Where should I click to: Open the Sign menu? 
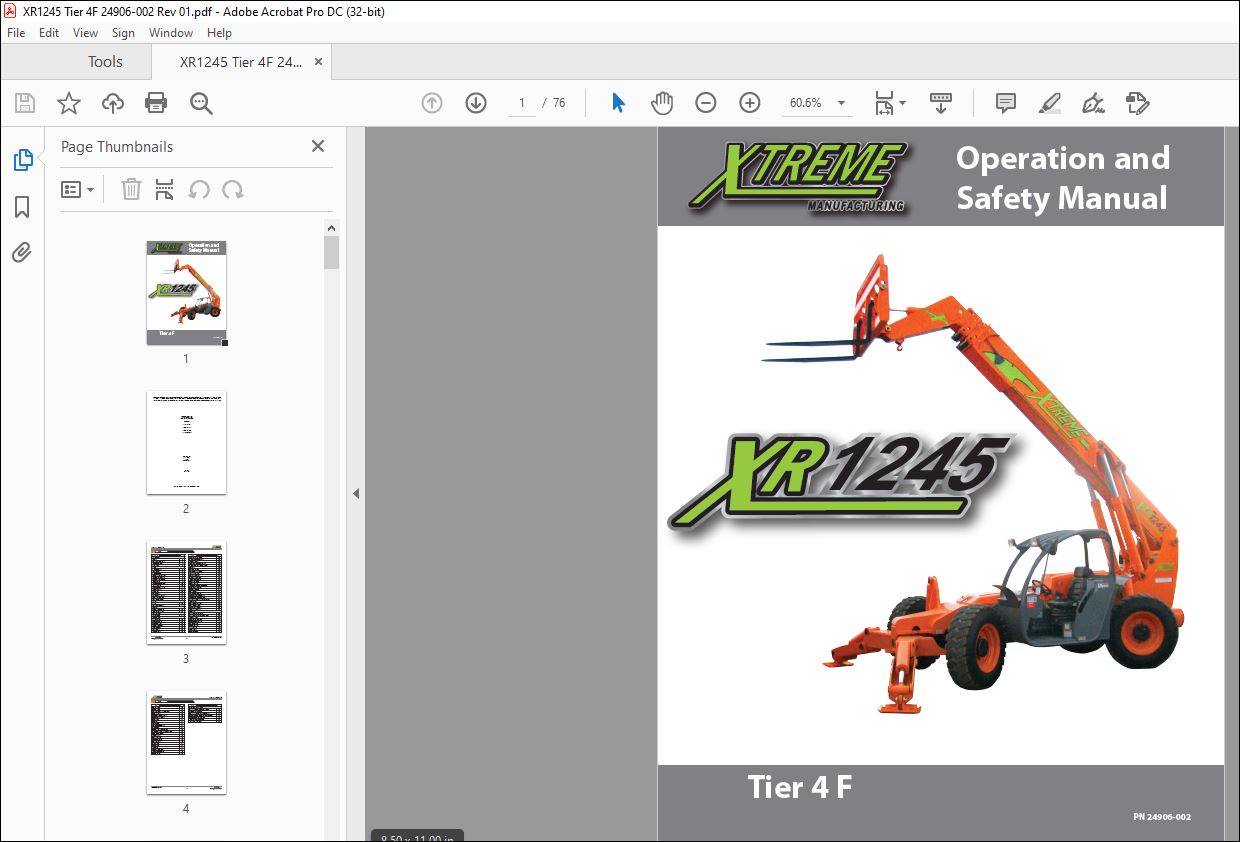(x=123, y=33)
